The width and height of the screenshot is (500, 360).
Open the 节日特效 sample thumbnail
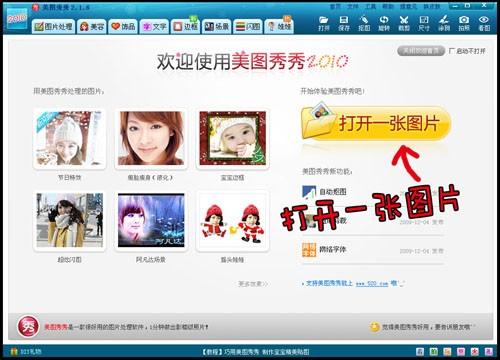click(x=69, y=138)
